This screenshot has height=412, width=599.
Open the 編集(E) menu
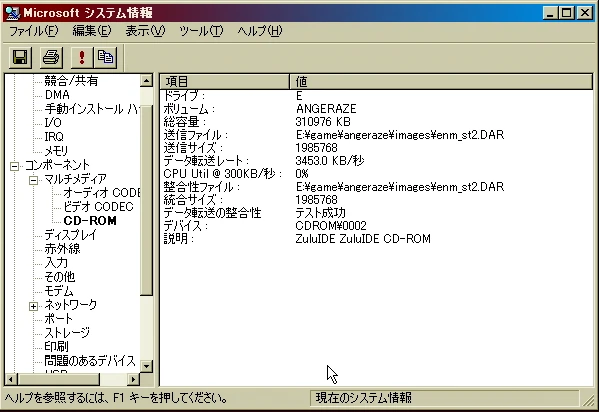[92, 31]
